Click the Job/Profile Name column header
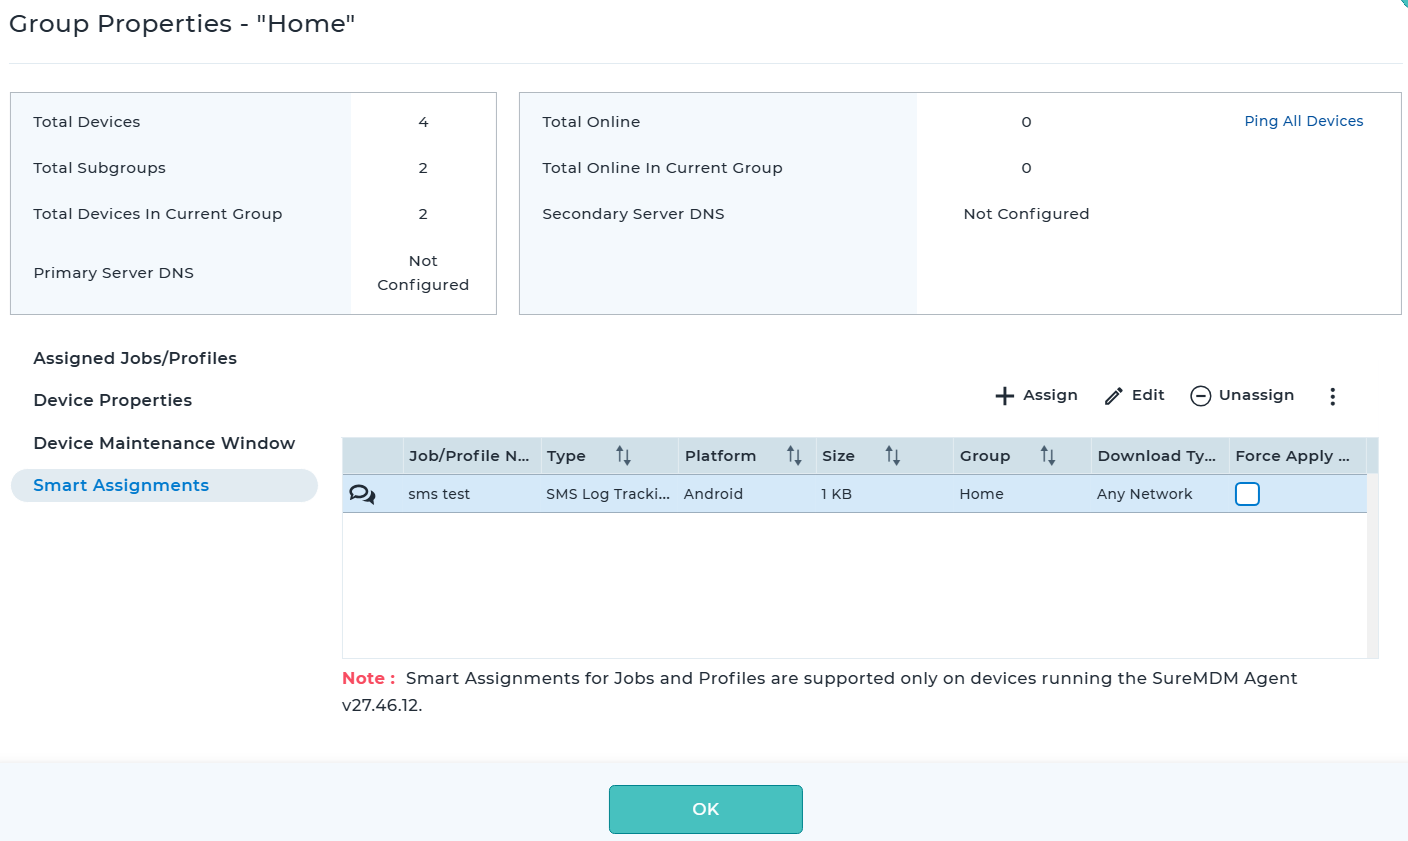 tap(468, 456)
